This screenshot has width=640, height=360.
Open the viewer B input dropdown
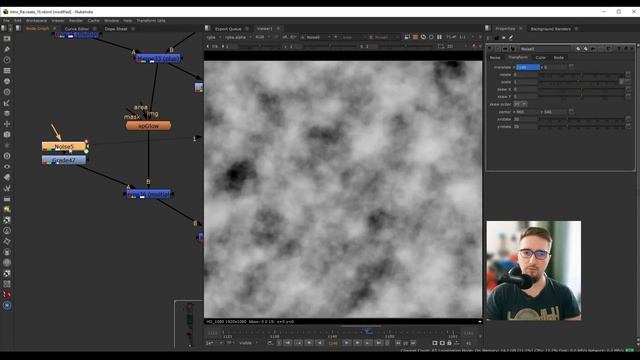pos(384,37)
